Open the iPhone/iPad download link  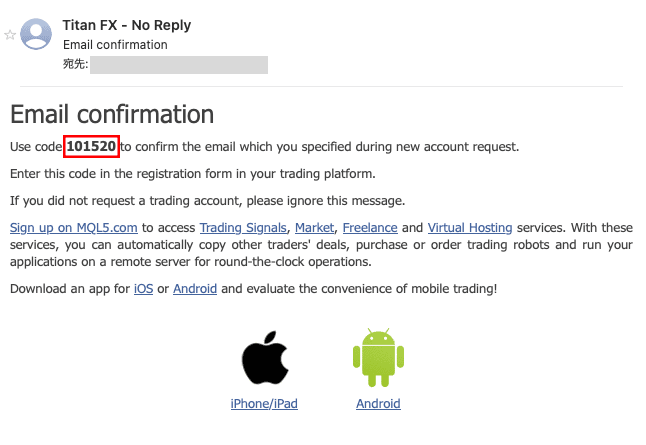[264, 404]
